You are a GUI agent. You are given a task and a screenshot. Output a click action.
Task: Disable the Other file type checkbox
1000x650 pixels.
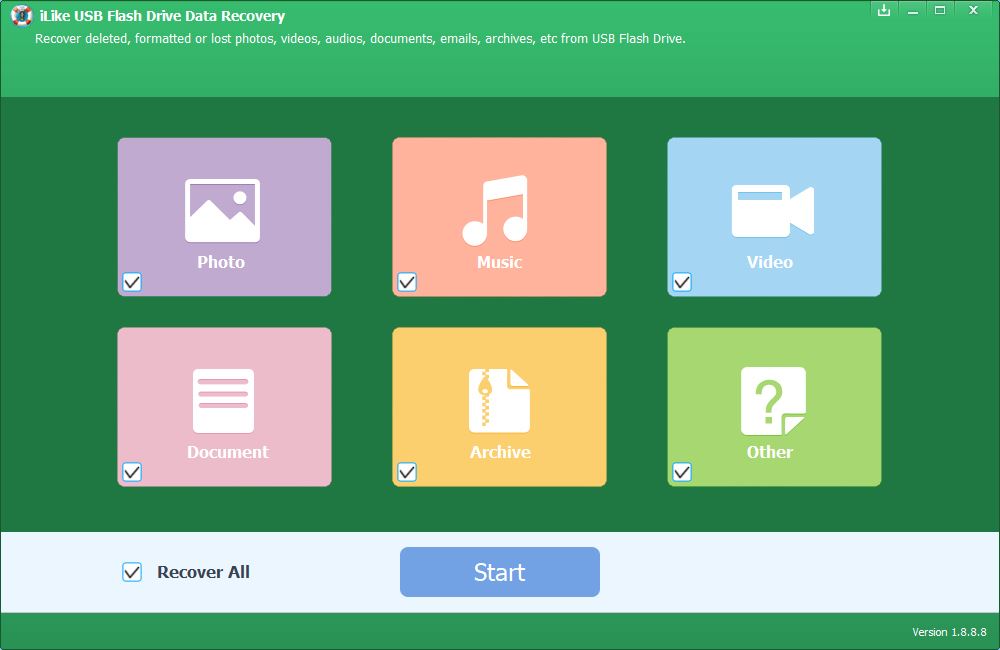[682, 473]
